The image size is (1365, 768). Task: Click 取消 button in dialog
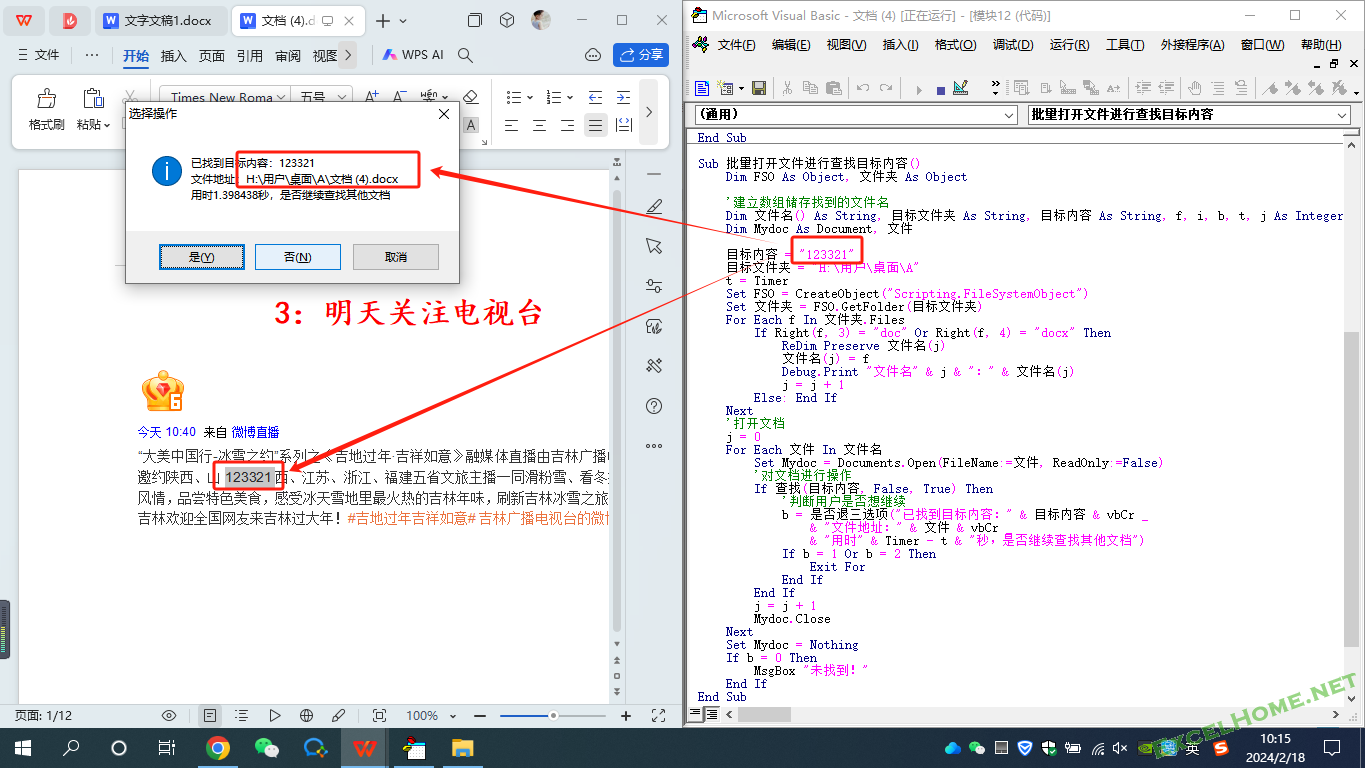tap(396, 257)
